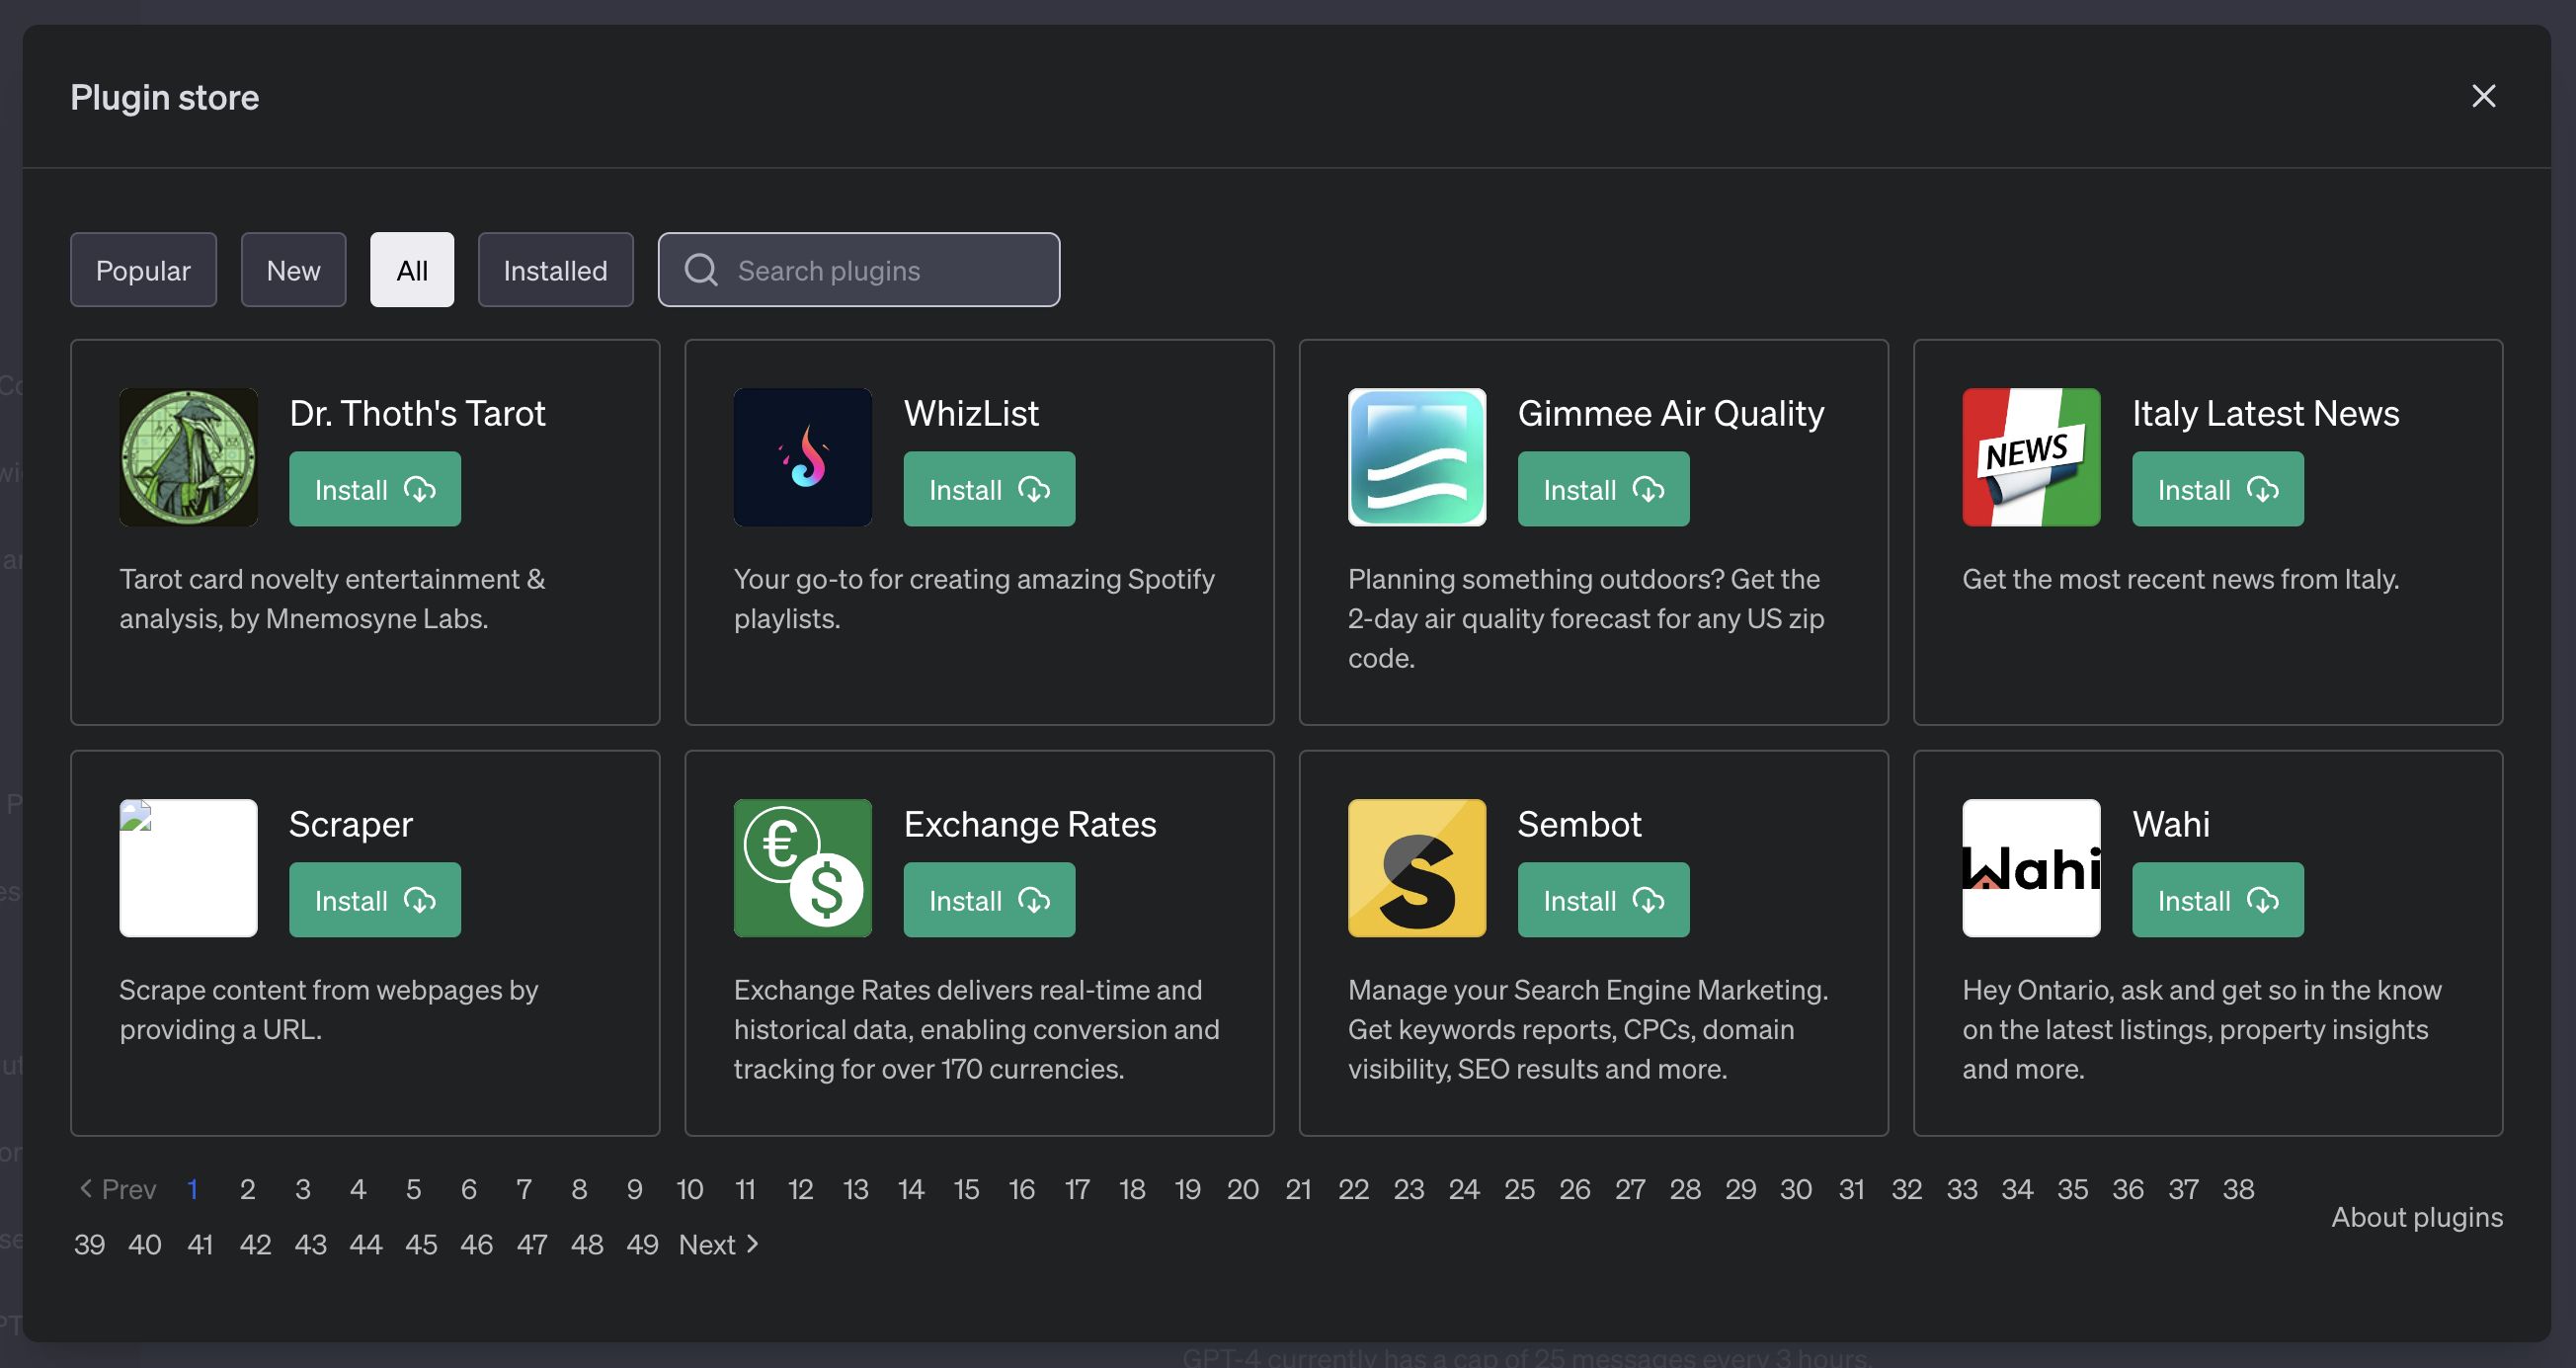Click the Exchange Rates plugin icon
This screenshot has height=1368, width=2576.
point(802,869)
